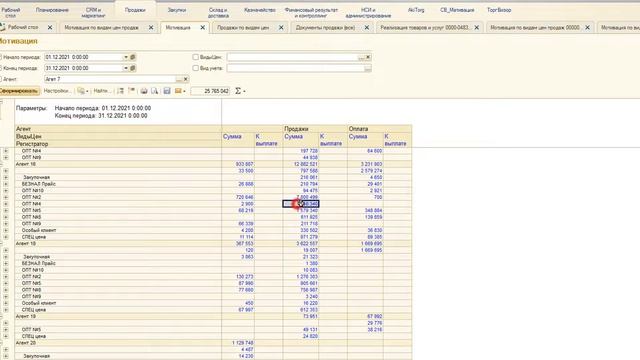This screenshot has width=640, height=360.
Task: Expand the ОПТ №10 row with payment 2 921
Action: 6,191
